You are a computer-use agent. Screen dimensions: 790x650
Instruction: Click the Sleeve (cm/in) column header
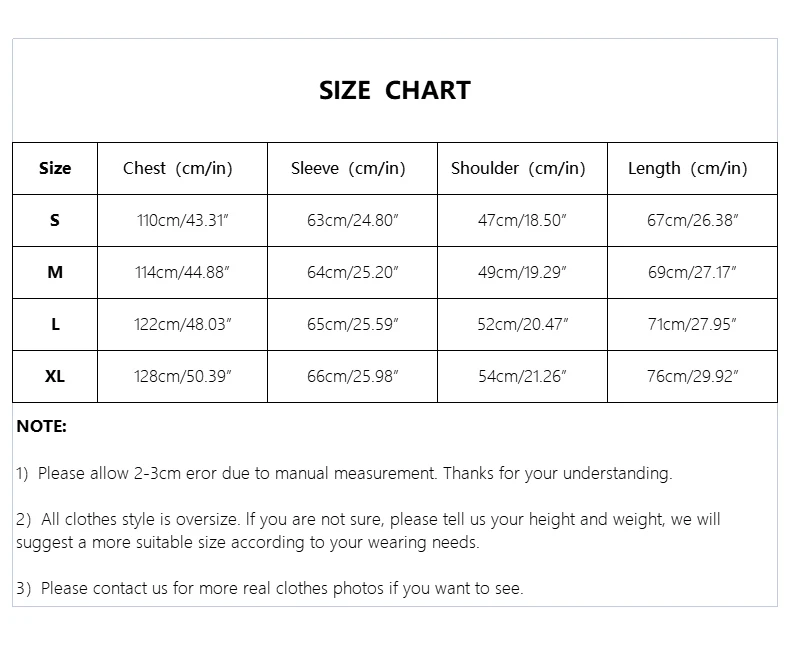[x=348, y=168]
